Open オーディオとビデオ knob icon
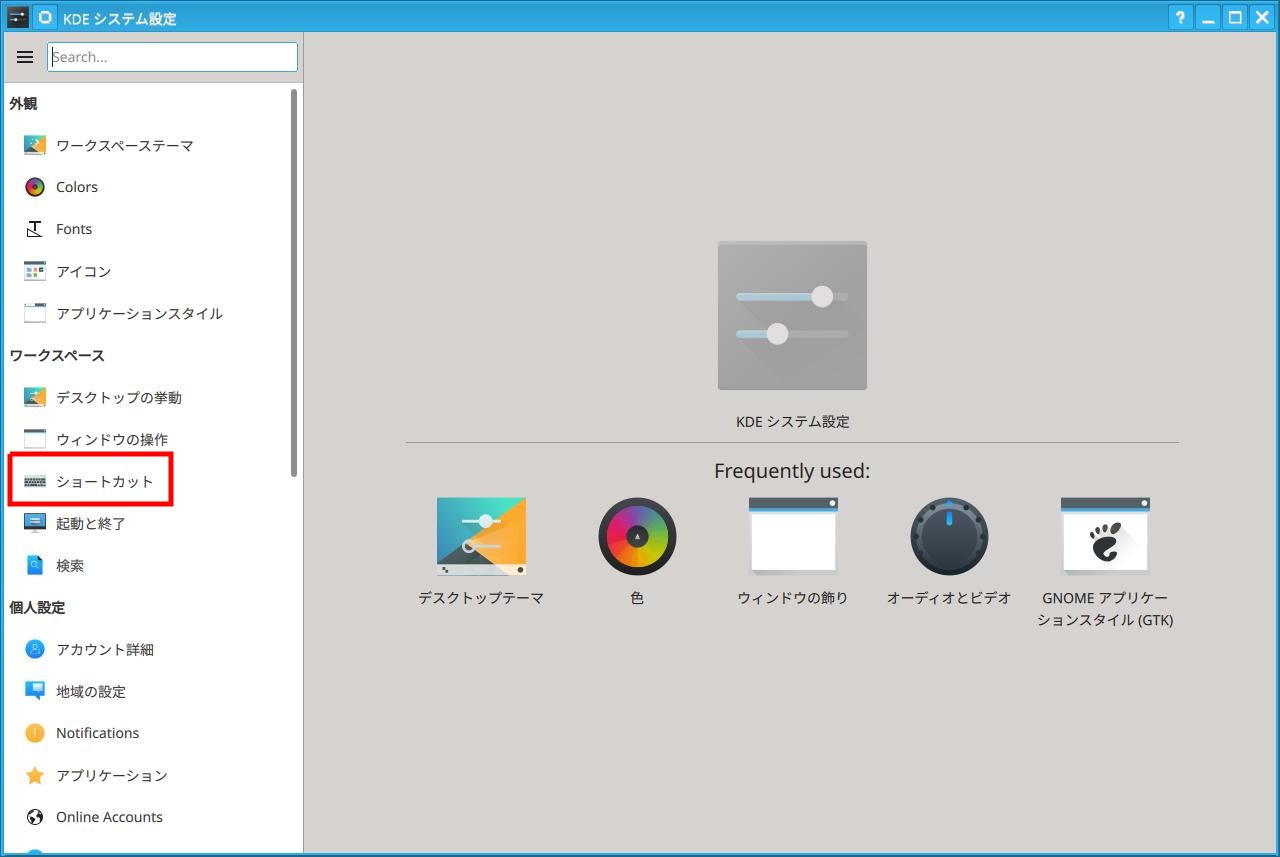Viewport: 1280px width, 857px height. point(949,536)
